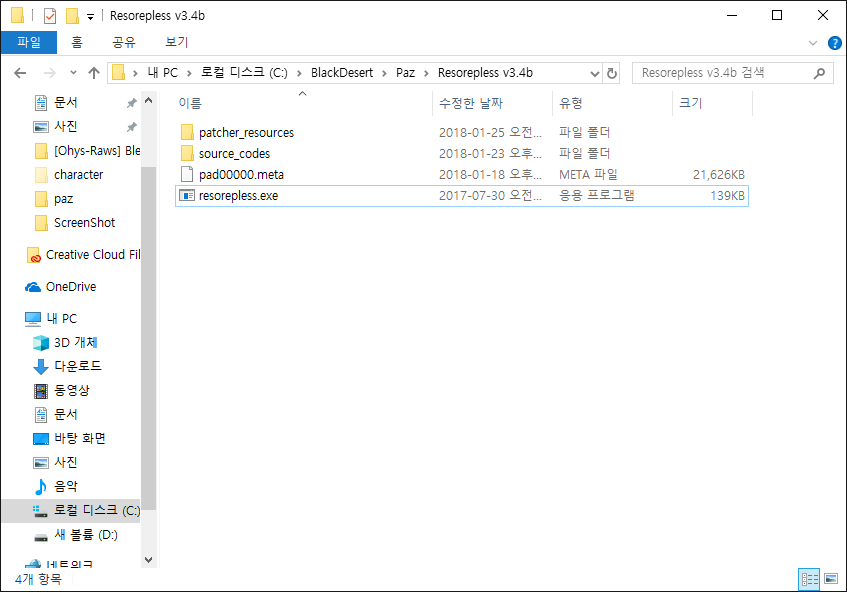Click properties icon in quick access toolbar
Screen dimensions: 847x592
click(48, 16)
